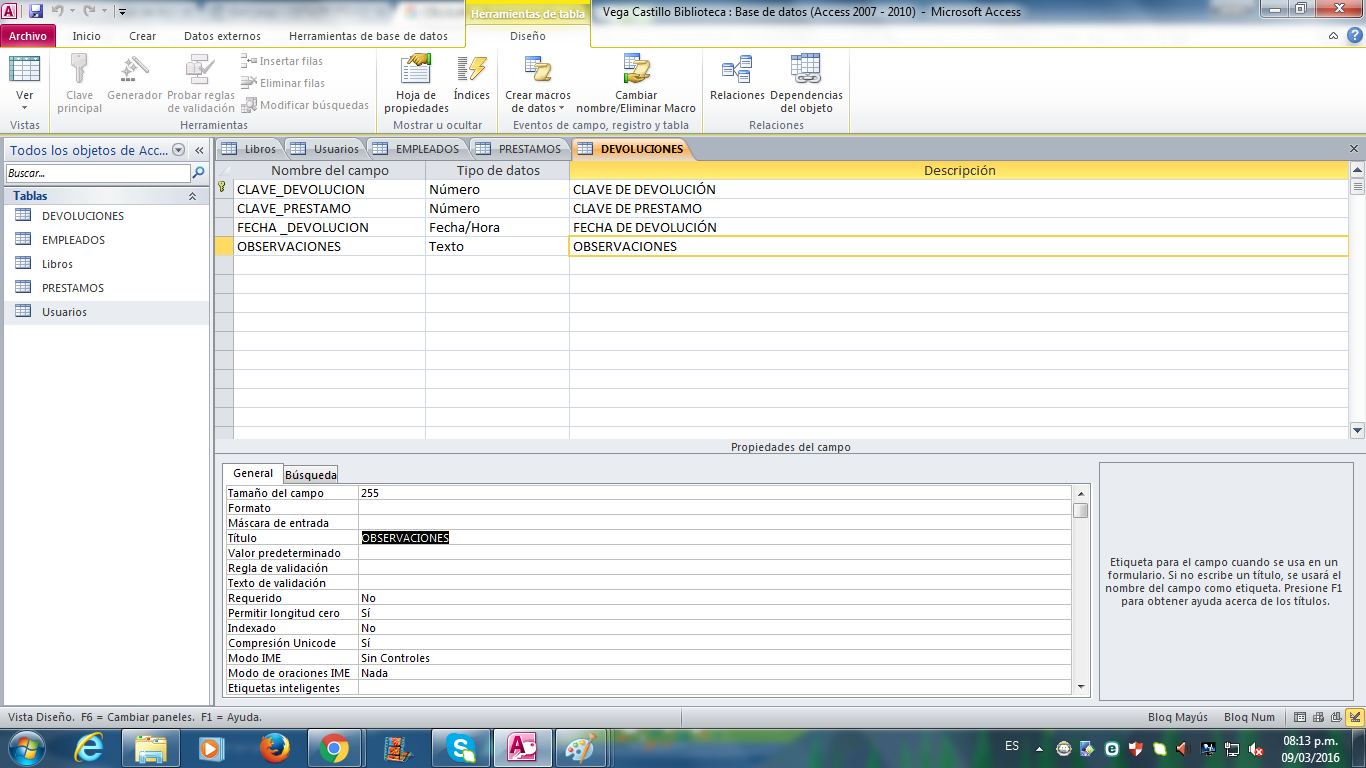Open Firefox from the taskbar
The width and height of the screenshot is (1366, 768).
pos(272,748)
